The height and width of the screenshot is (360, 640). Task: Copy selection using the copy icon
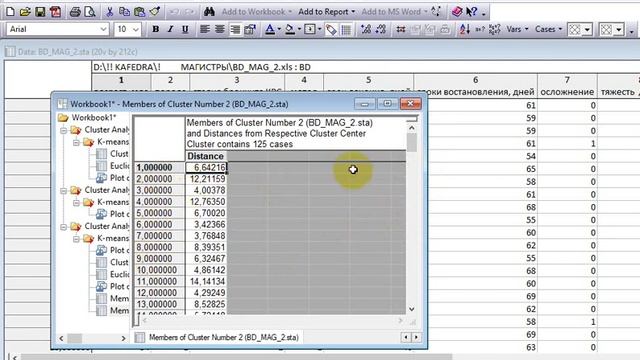tap(124, 12)
